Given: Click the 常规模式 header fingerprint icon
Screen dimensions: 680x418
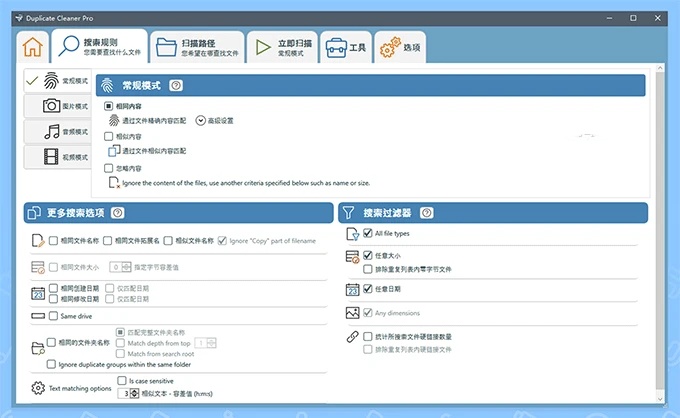Looking at the screenshot, I should pyautogui.click(x=107, y=85).
